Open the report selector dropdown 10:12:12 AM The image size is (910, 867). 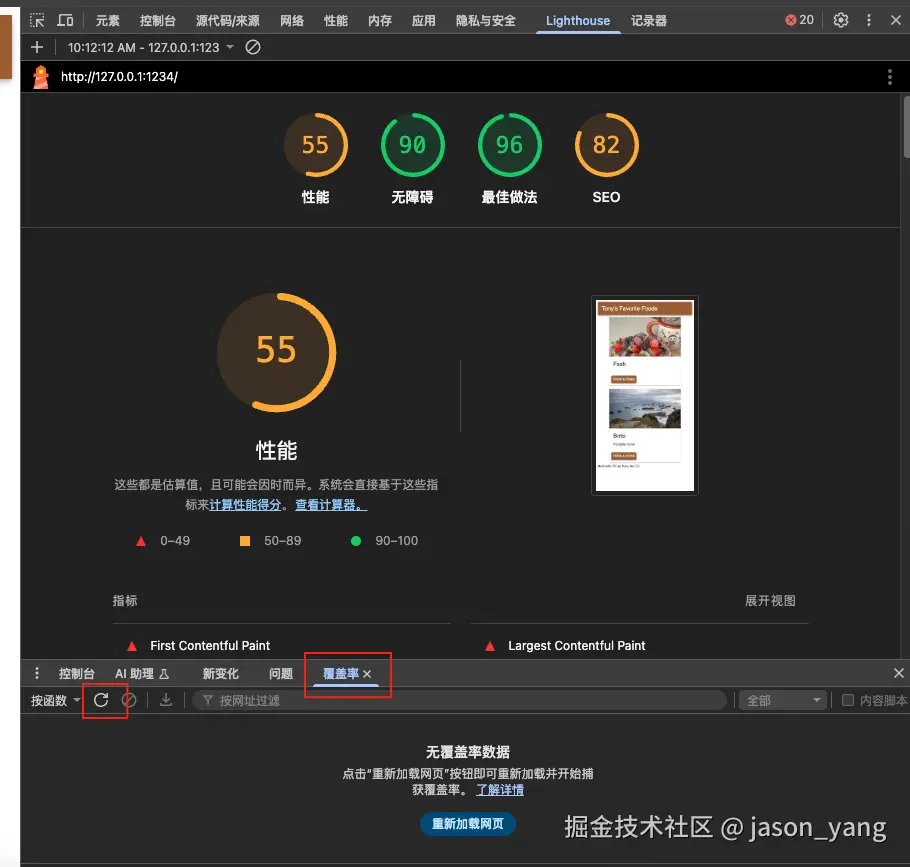[150, 48]
